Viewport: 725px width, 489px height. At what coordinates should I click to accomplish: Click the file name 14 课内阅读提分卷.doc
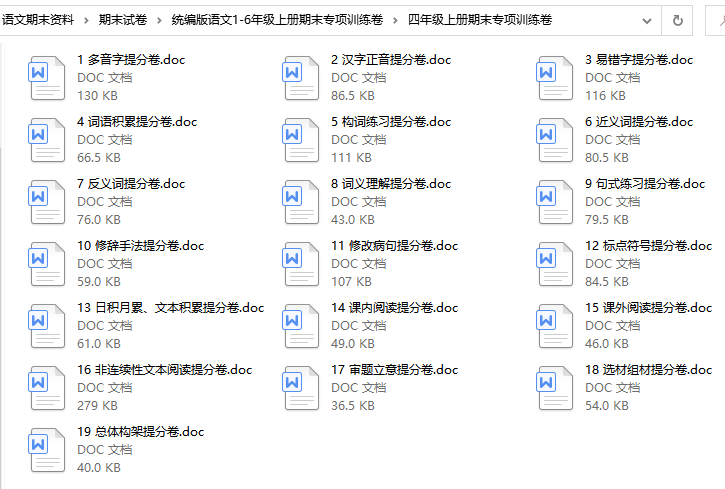click(x=394, y=307)
